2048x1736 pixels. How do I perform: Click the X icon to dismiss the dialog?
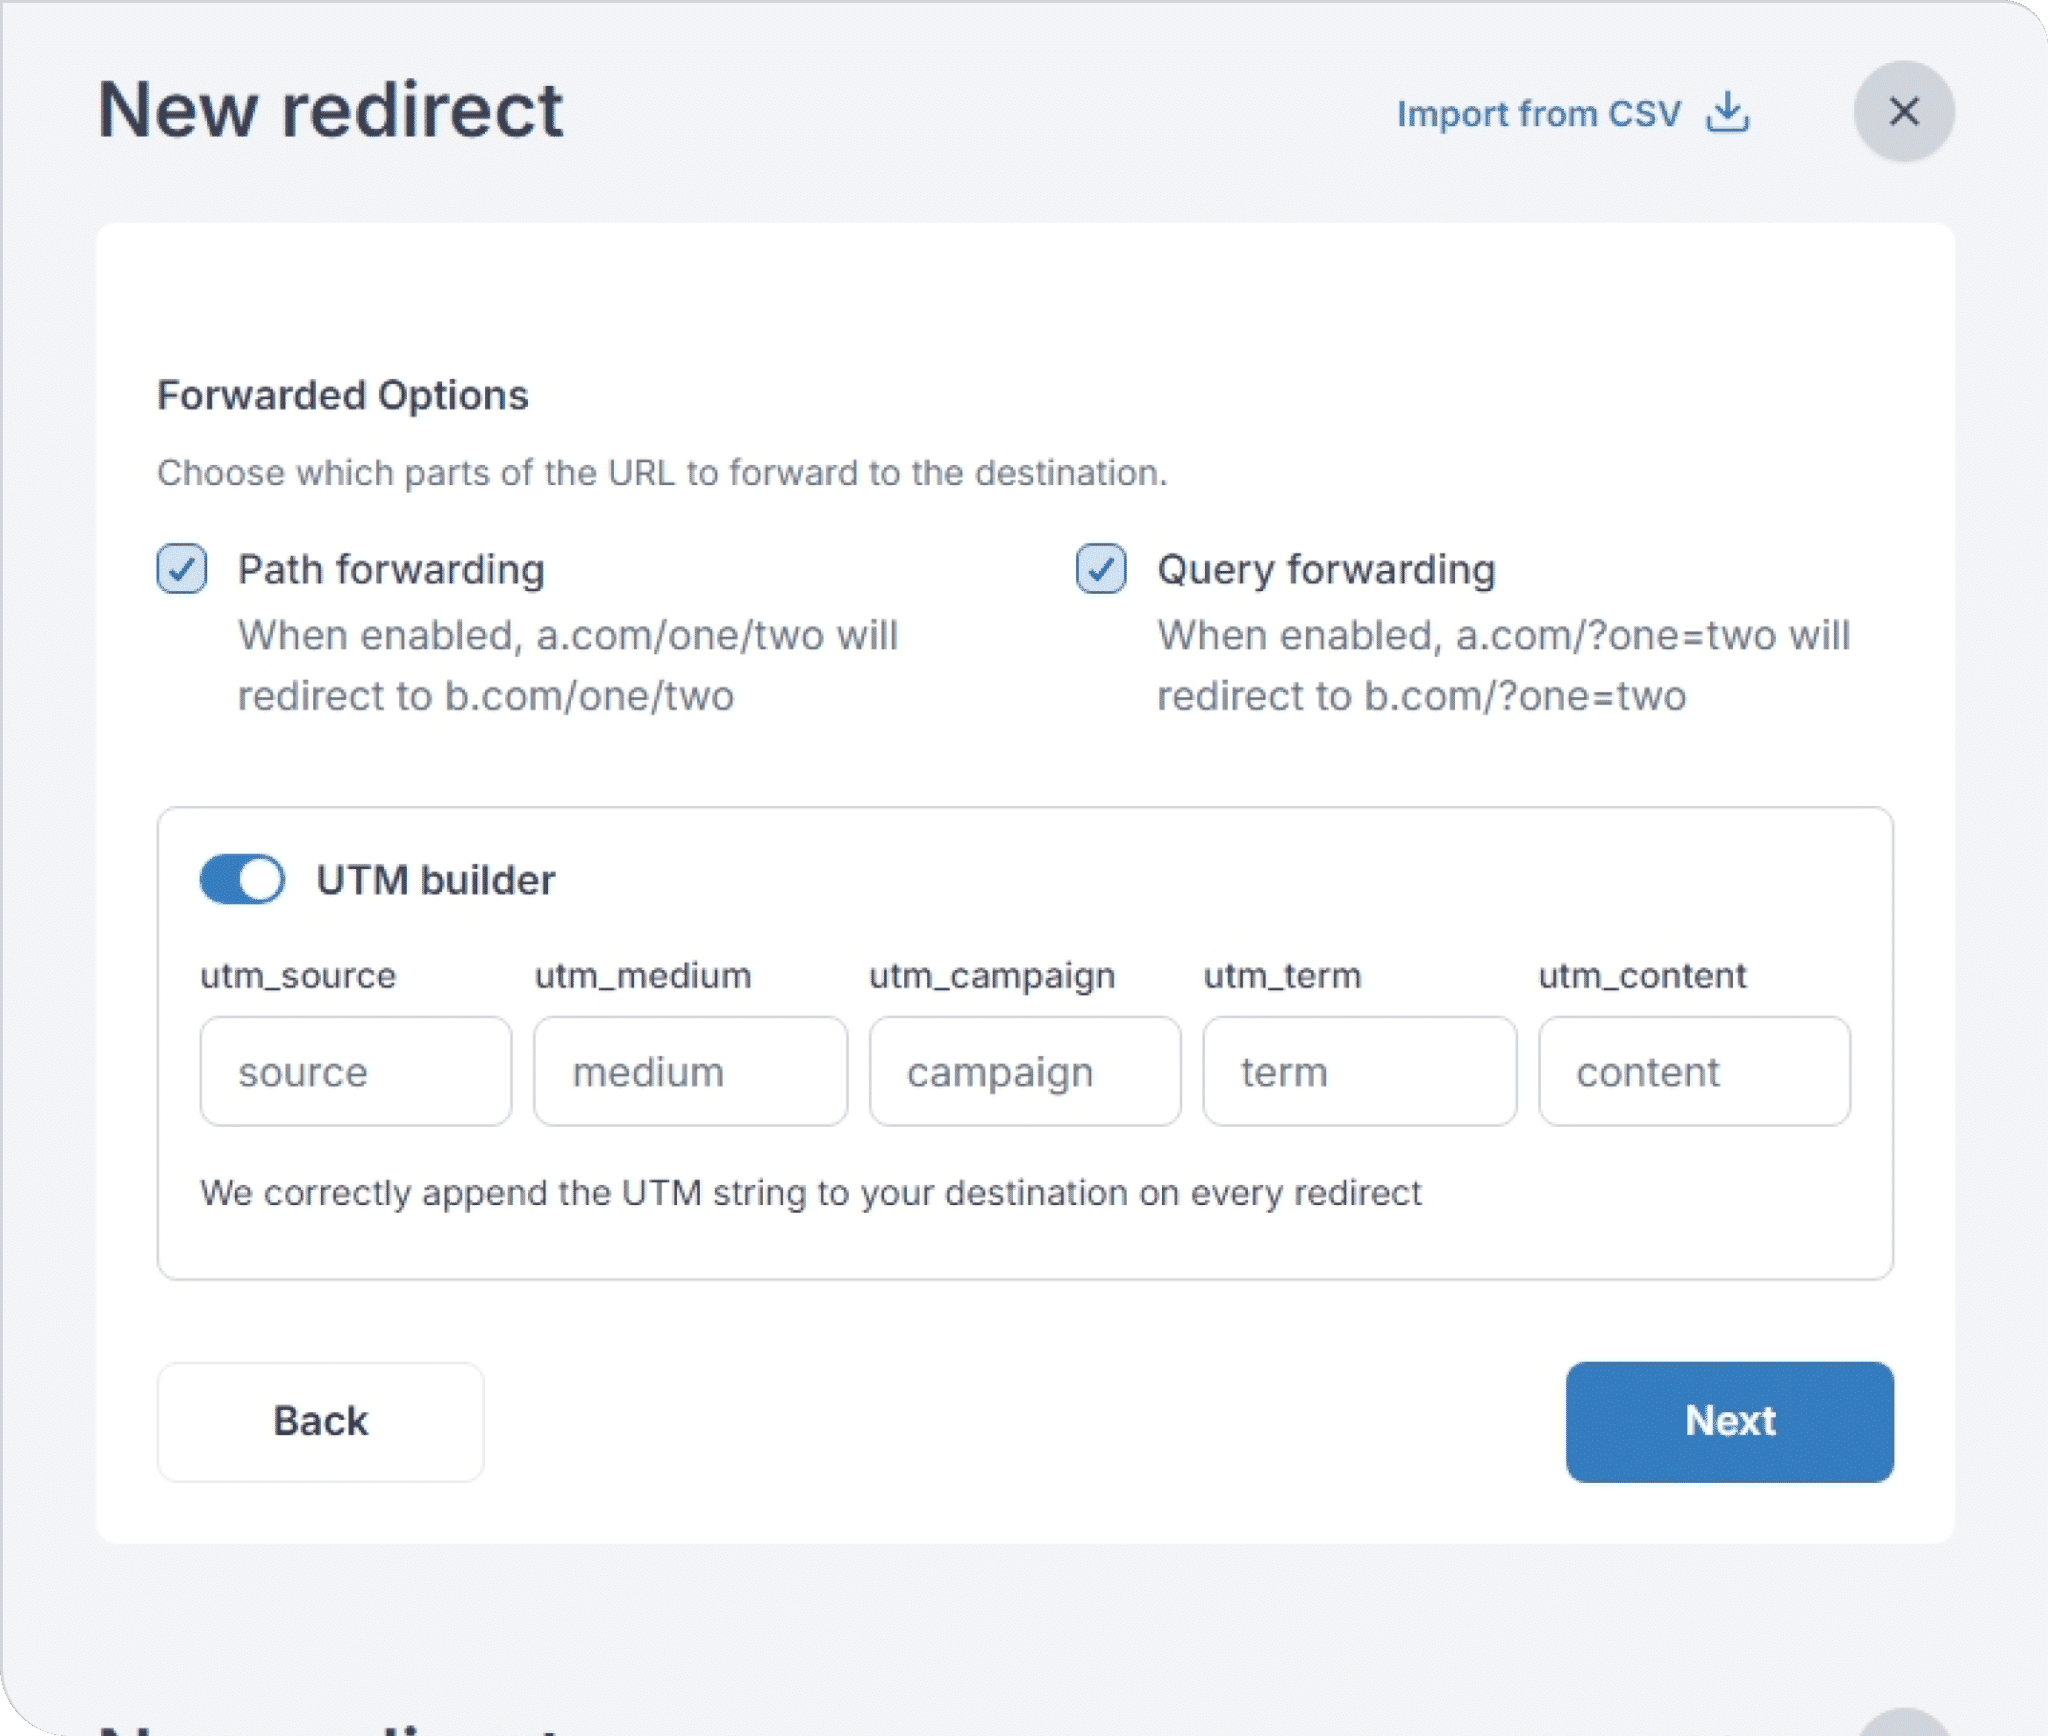[x=1903, y=113]
